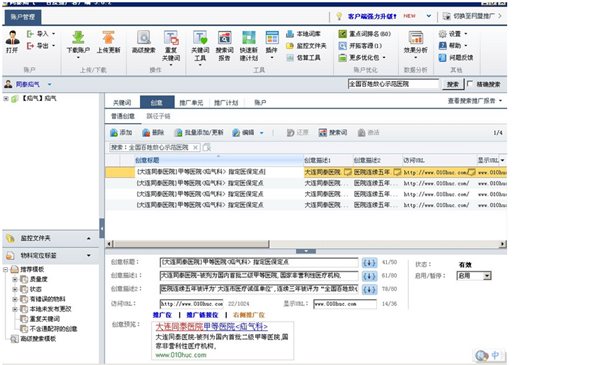This screenshot has width=600, height=365.
Task: Click the horizontal scrollbar thumb of the table
Action: (191, 244)
